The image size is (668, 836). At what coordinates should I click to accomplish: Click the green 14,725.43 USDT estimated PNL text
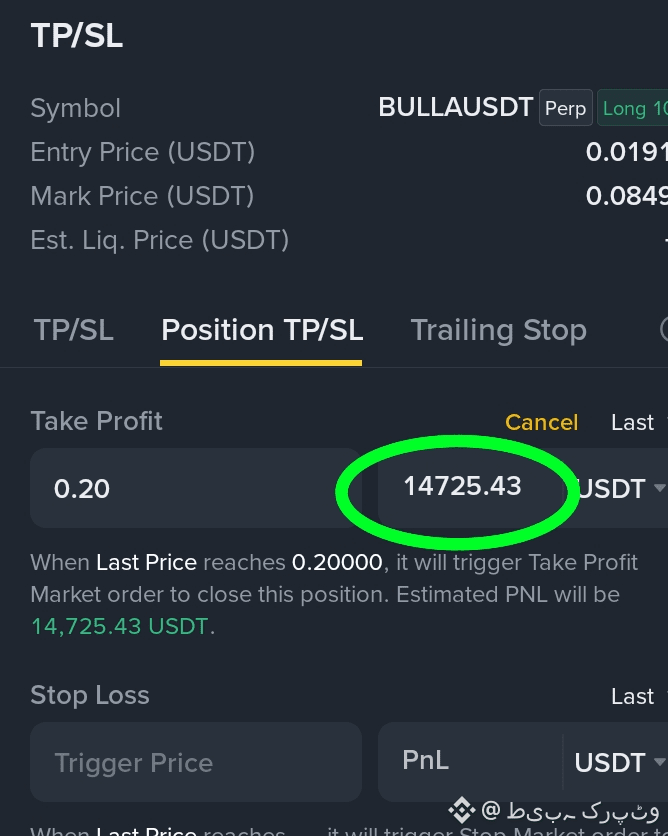point(119,626)
